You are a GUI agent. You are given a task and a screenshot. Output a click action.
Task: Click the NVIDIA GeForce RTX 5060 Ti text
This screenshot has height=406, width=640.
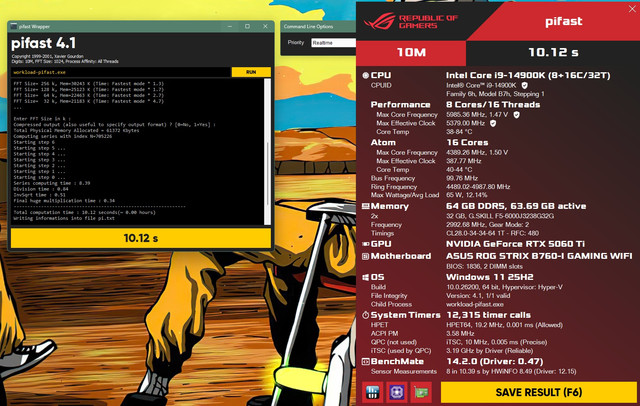(515, 244)
